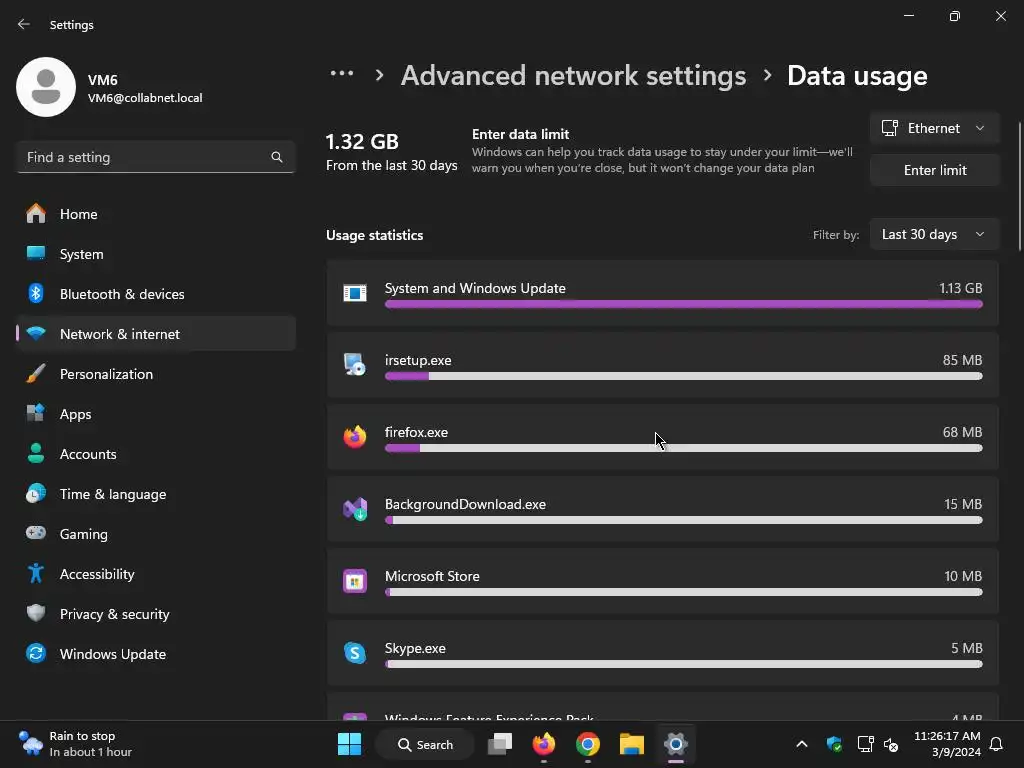Click the irsetup.exe usage bar
This screenshot has height=768, width=1024.
683,376
